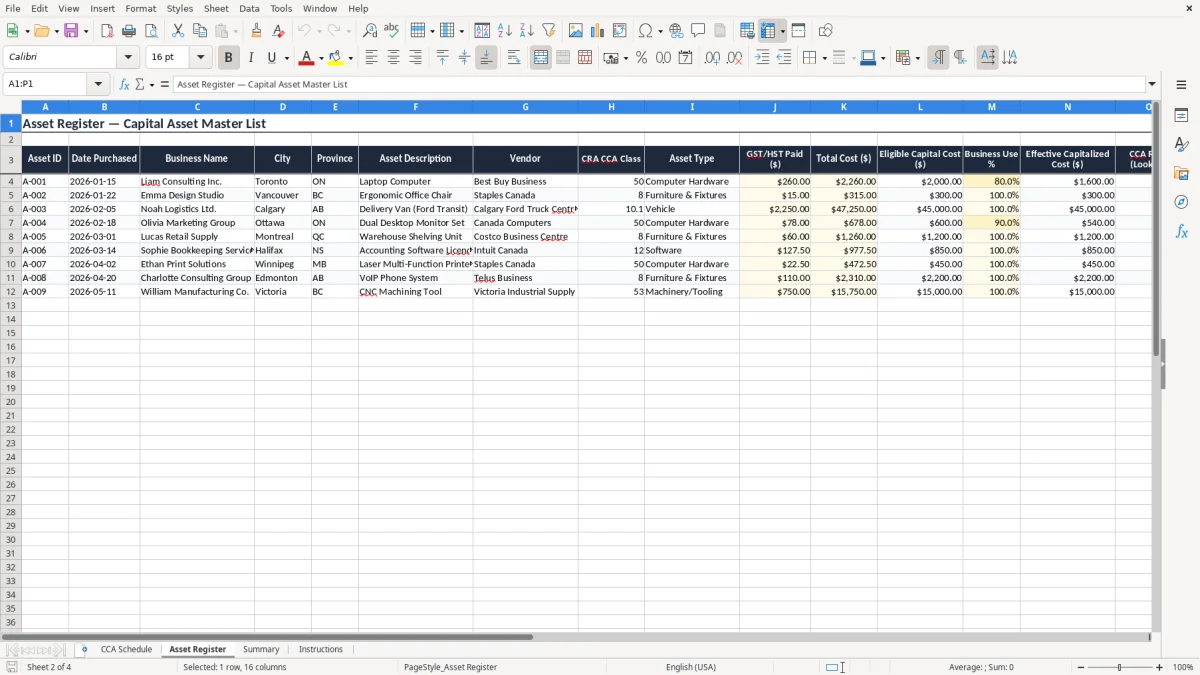1200x675 pixels.
Task: Run the Spelling check icon
Action: 392,31
